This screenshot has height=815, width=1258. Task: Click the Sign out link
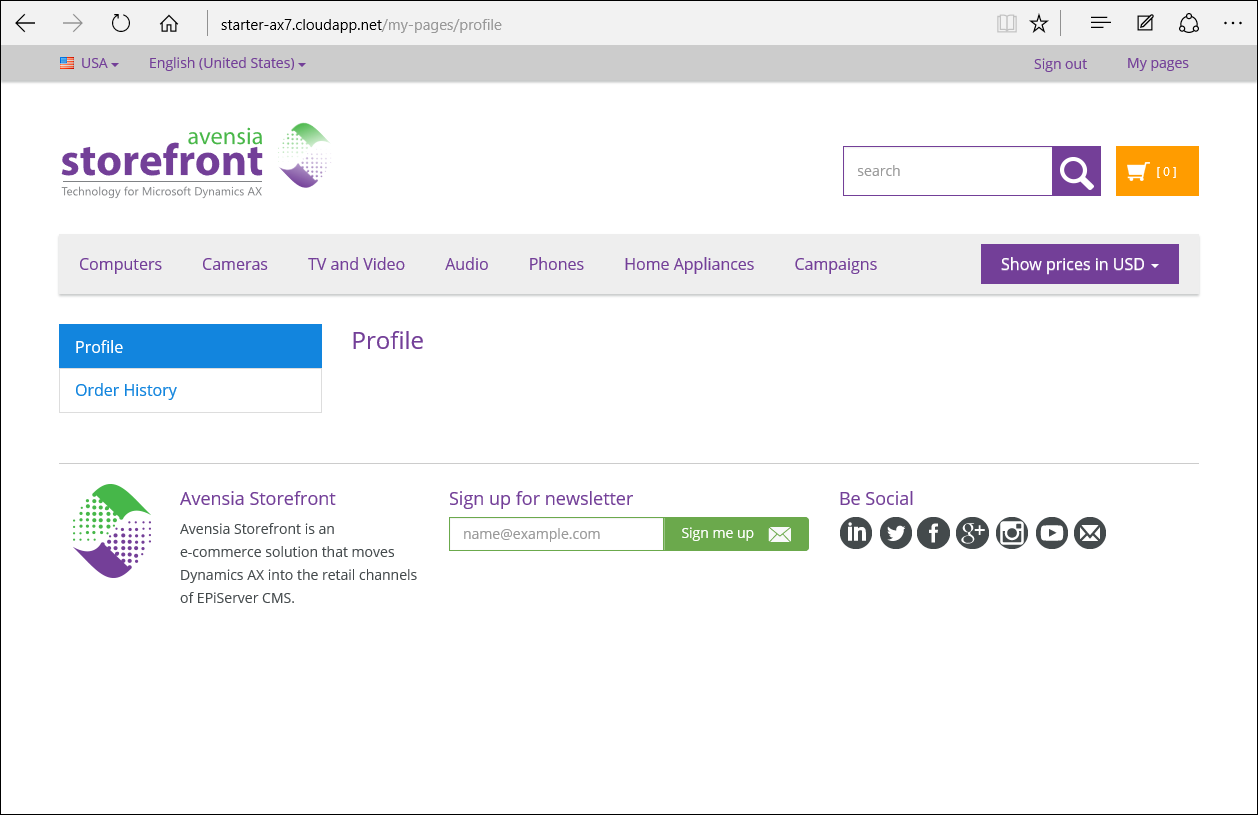[x=1060, y=64]
